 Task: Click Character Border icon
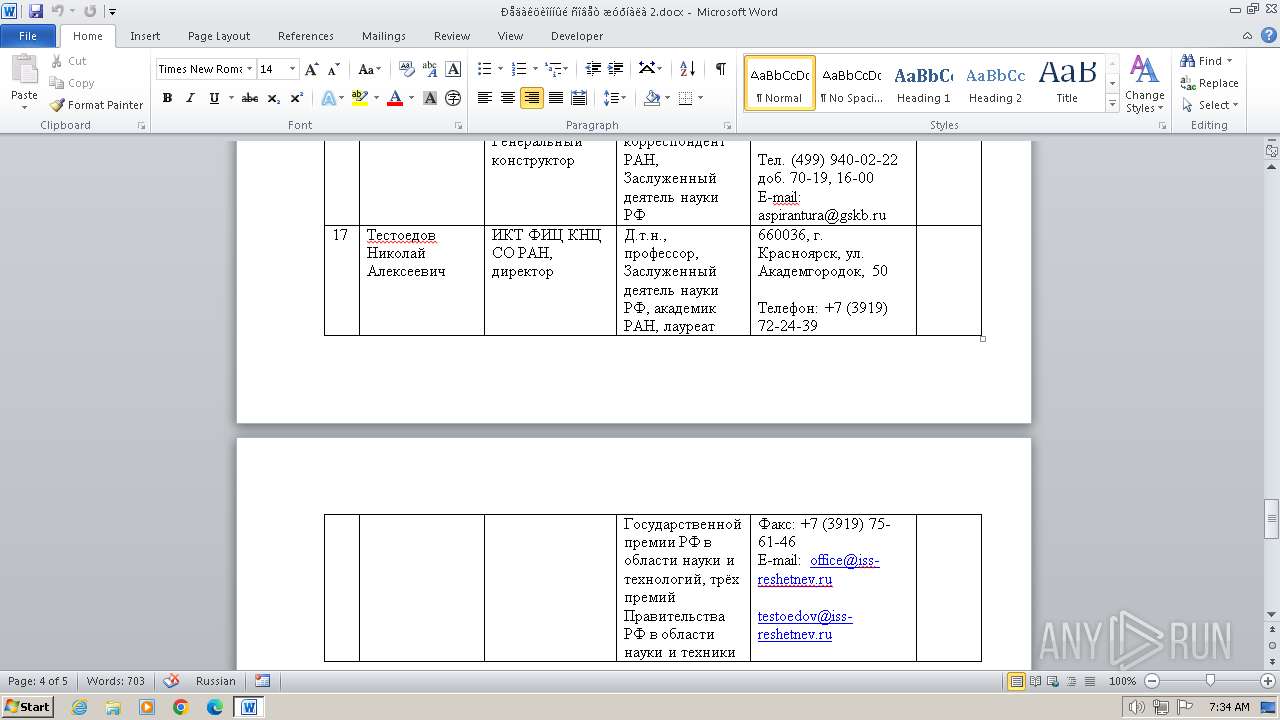[x=453, y=69]
